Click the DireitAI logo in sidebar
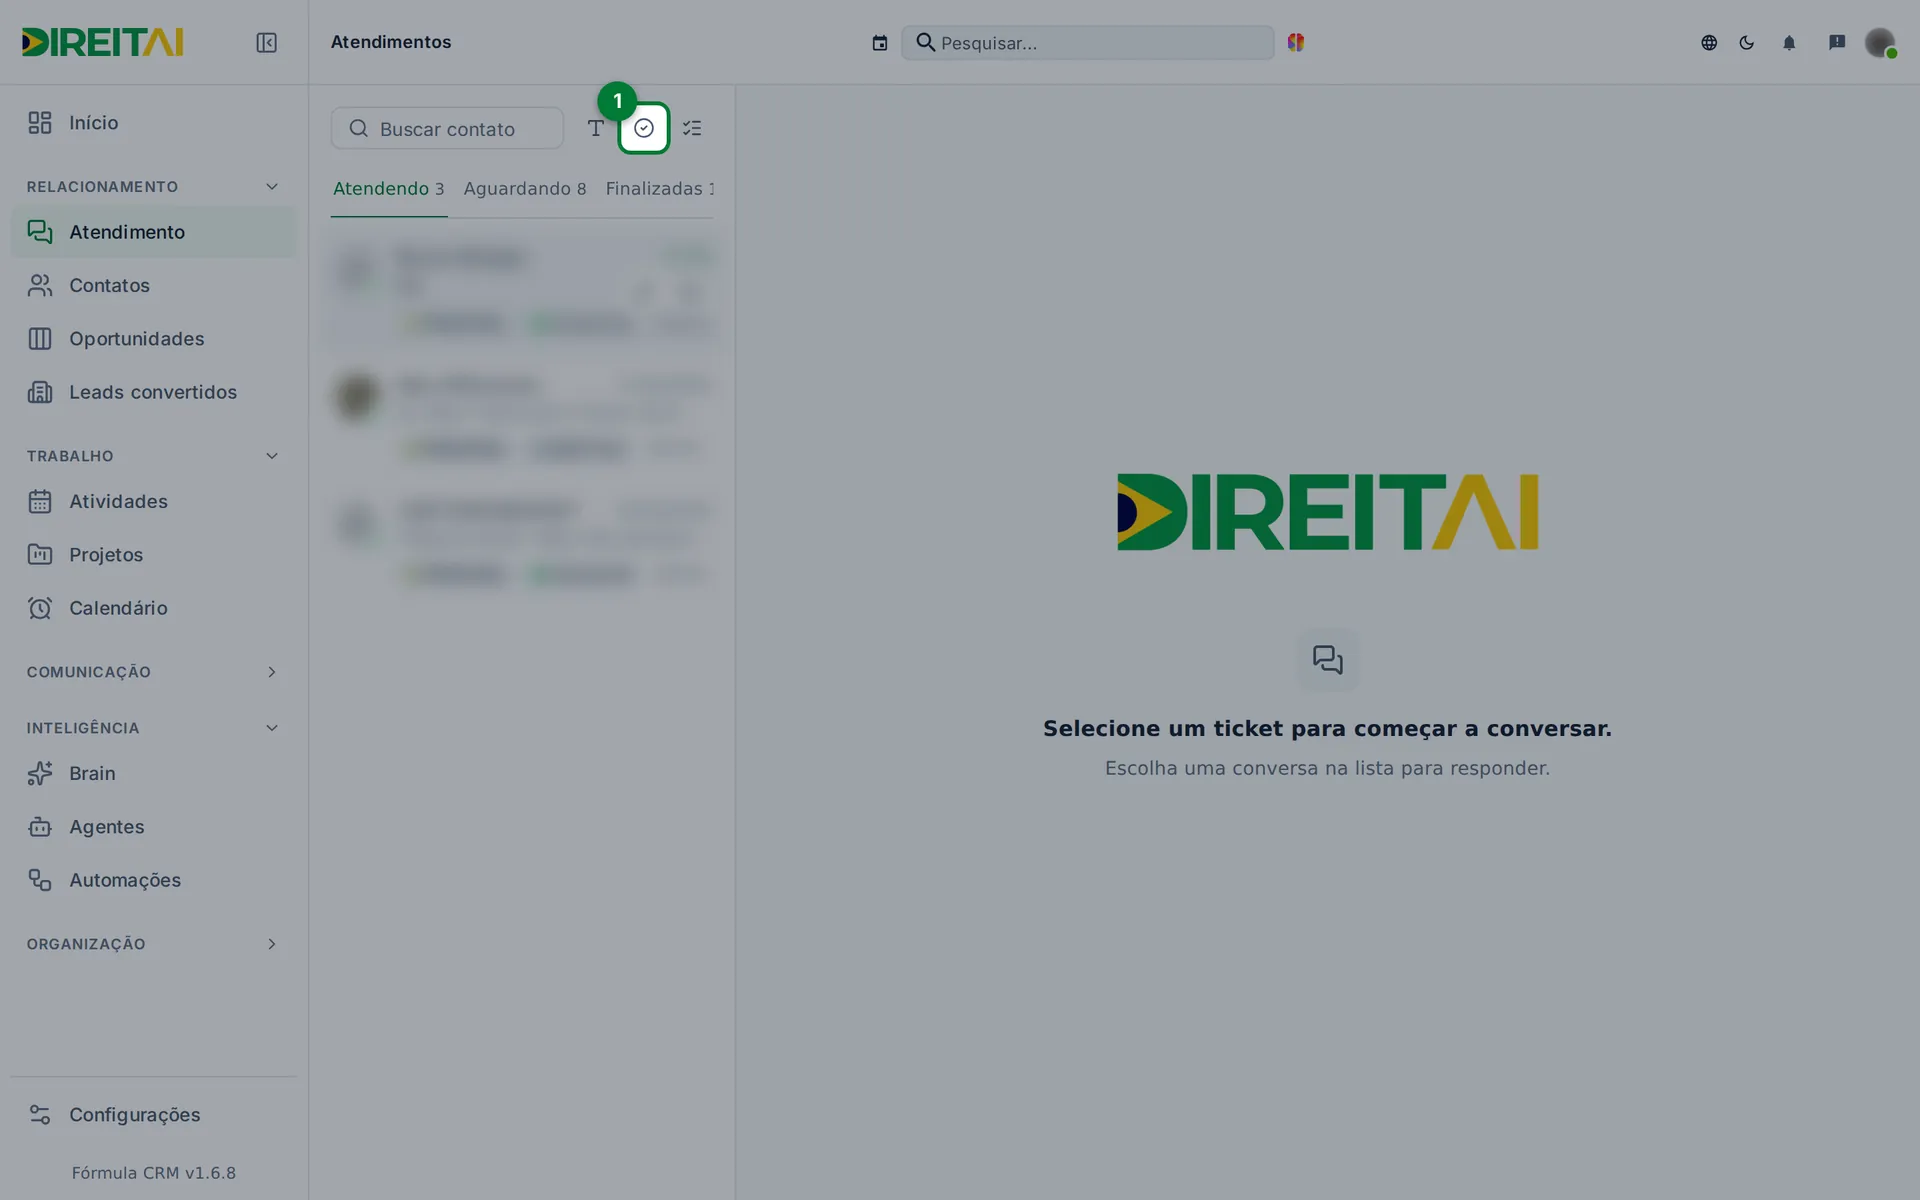1920x1200 pixels. point(102,42)
